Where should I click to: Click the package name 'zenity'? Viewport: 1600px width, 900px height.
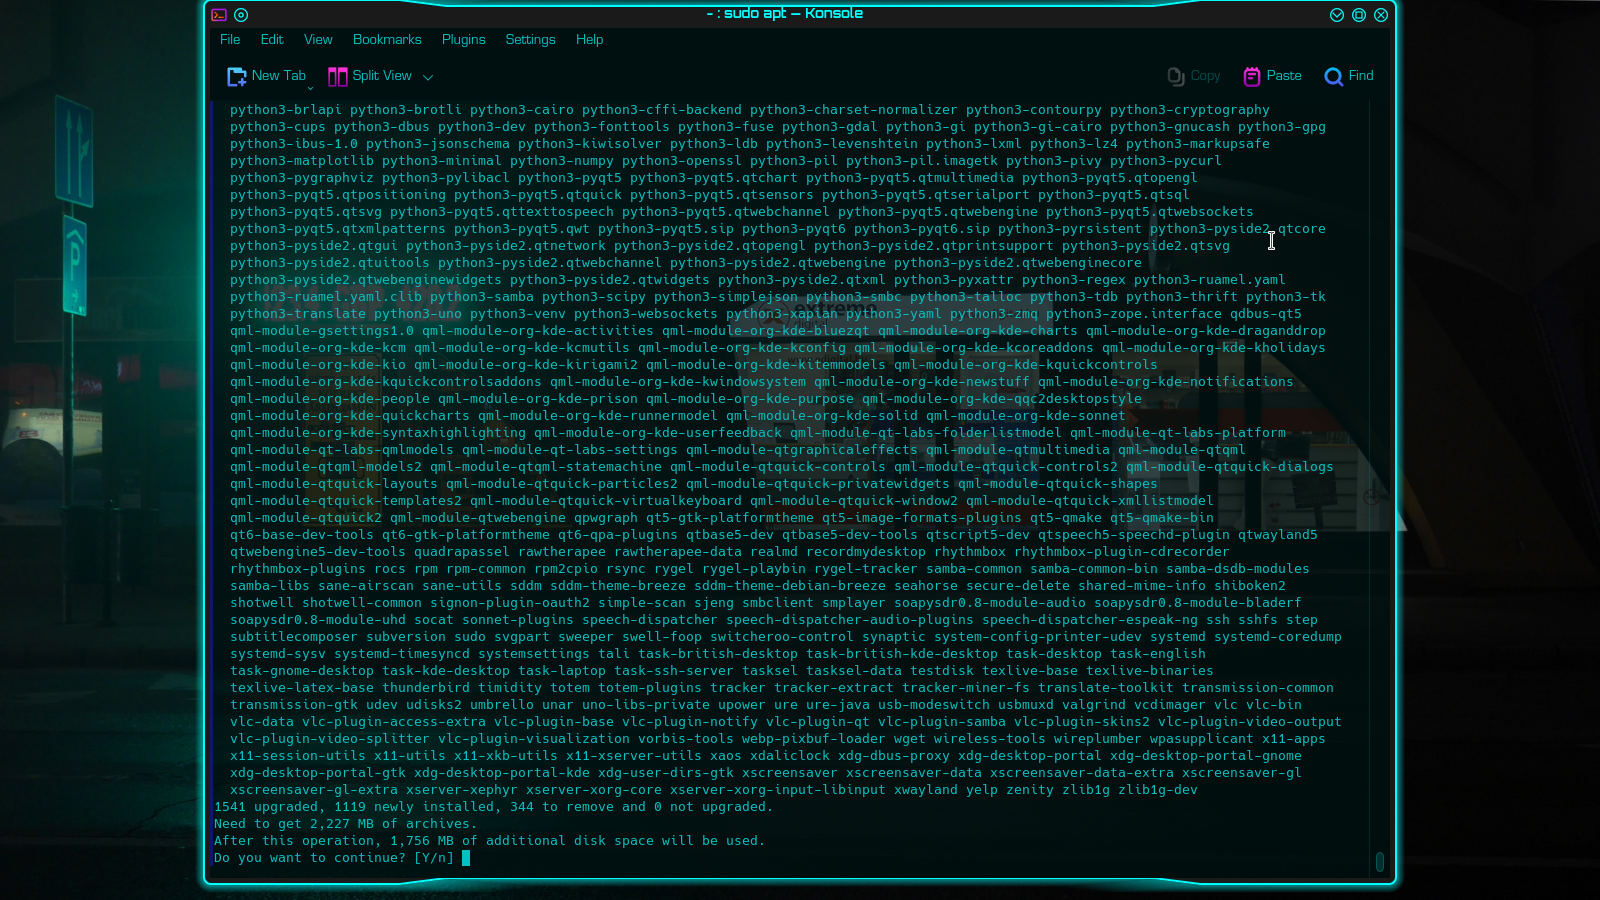coord(1030,790)
